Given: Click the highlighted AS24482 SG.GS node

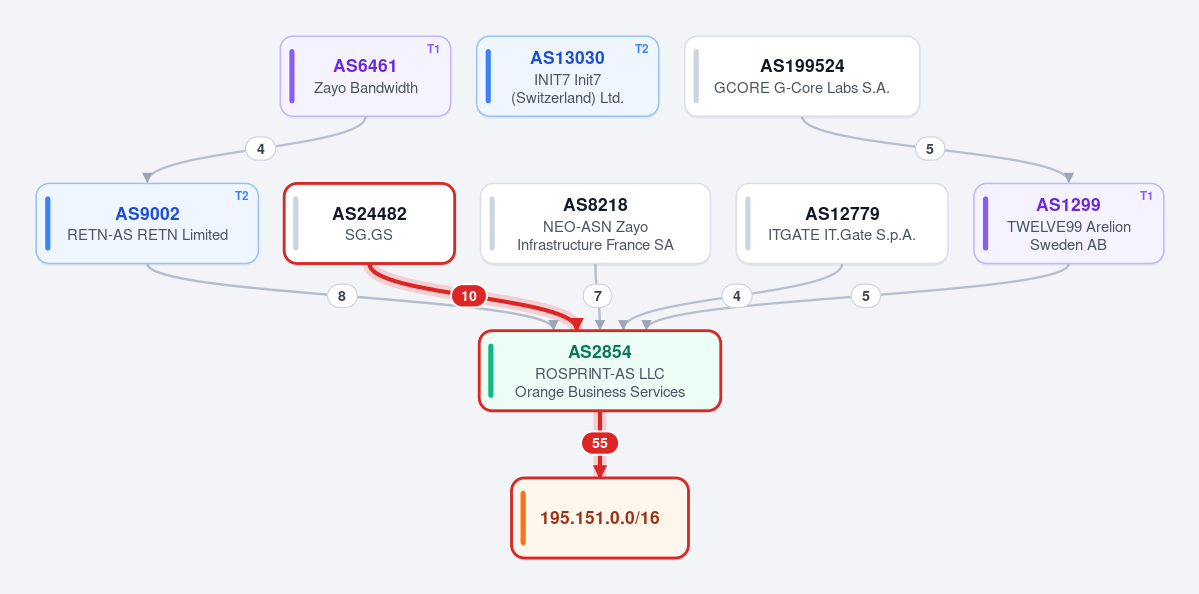Looking at the screenshot, I should click(369, 223).
